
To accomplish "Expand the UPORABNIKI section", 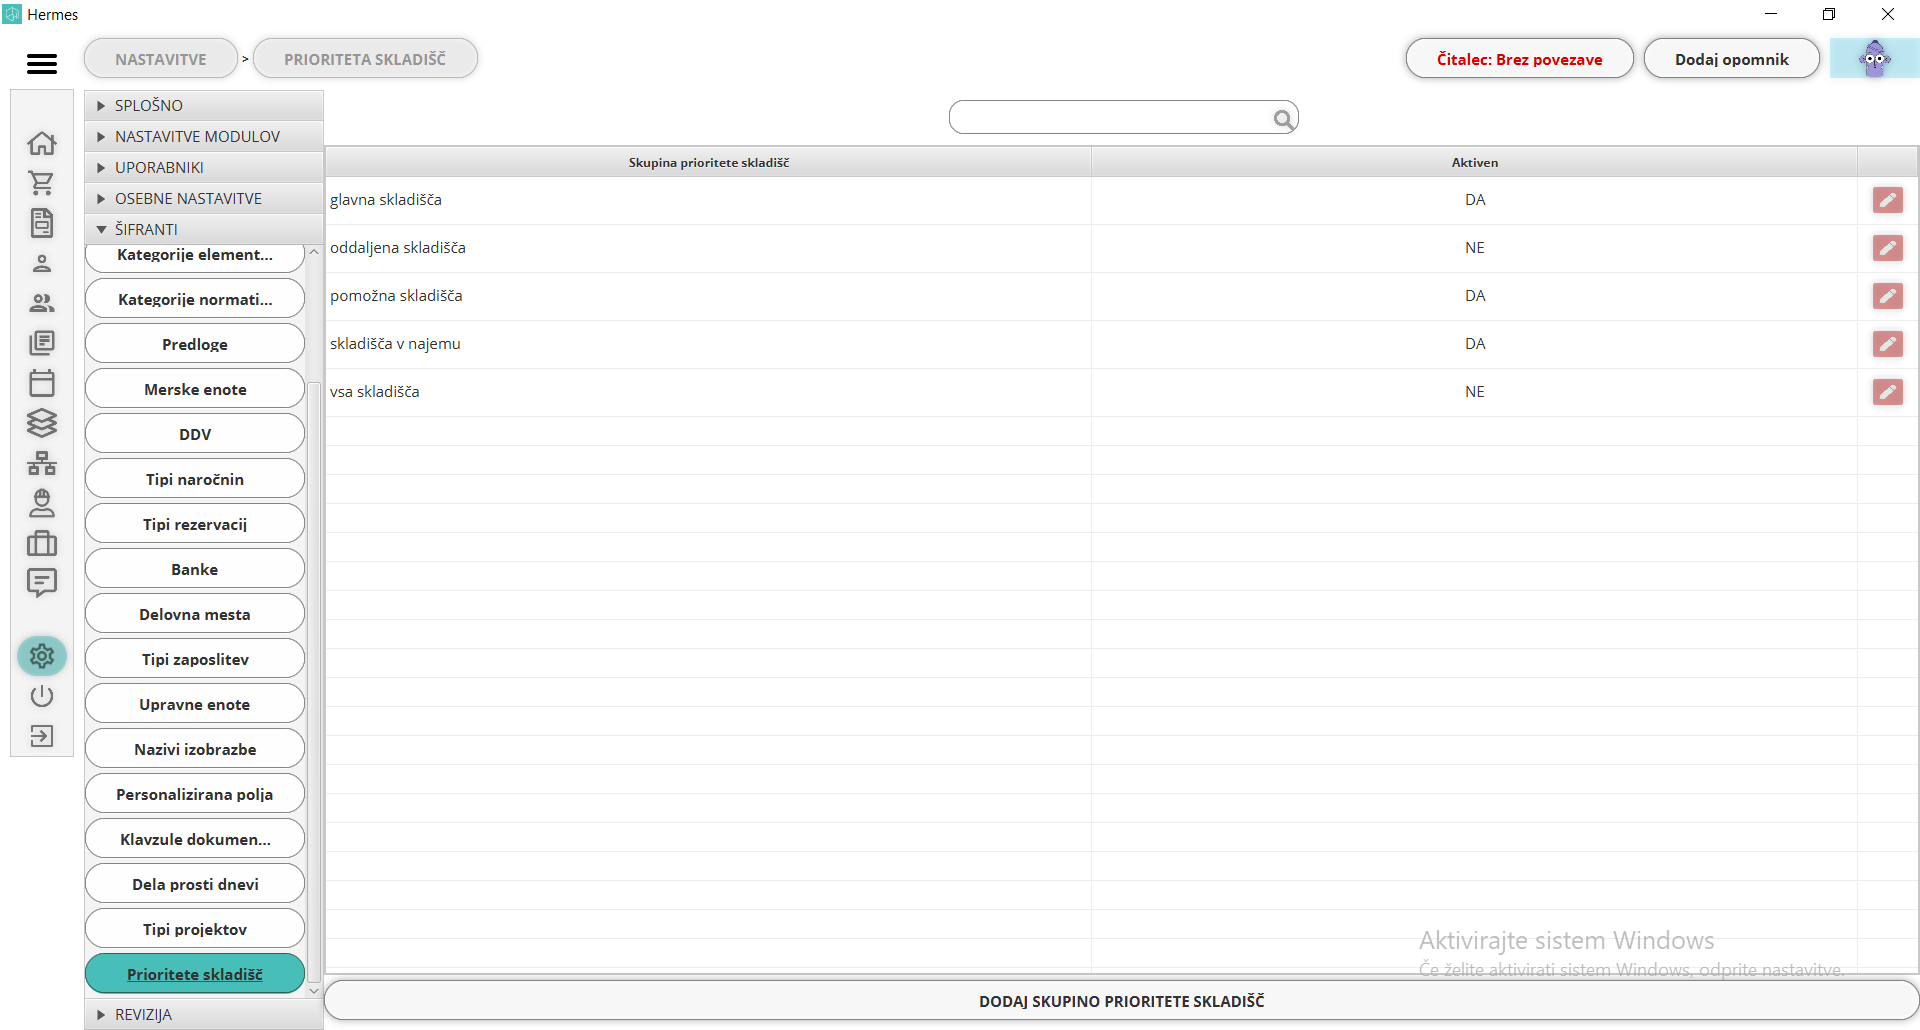I will 204,167.
